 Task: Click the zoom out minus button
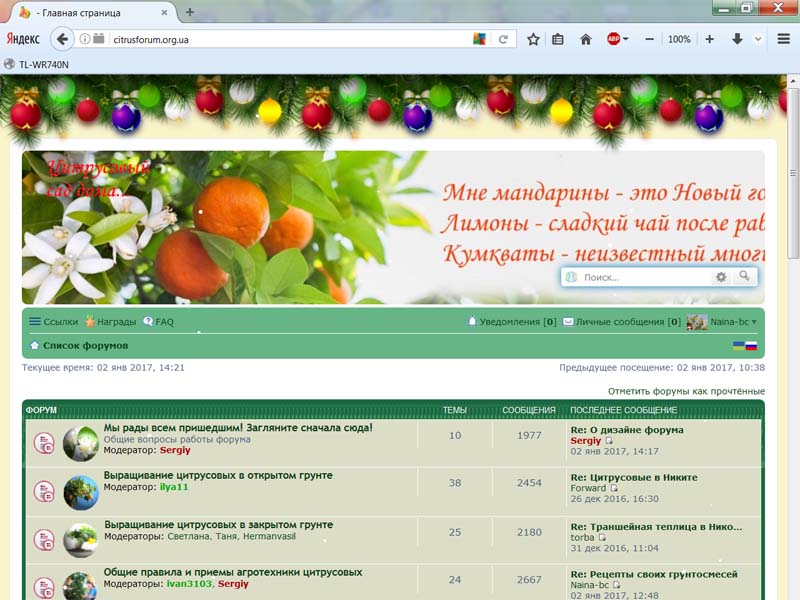click(x=650, y=39)
